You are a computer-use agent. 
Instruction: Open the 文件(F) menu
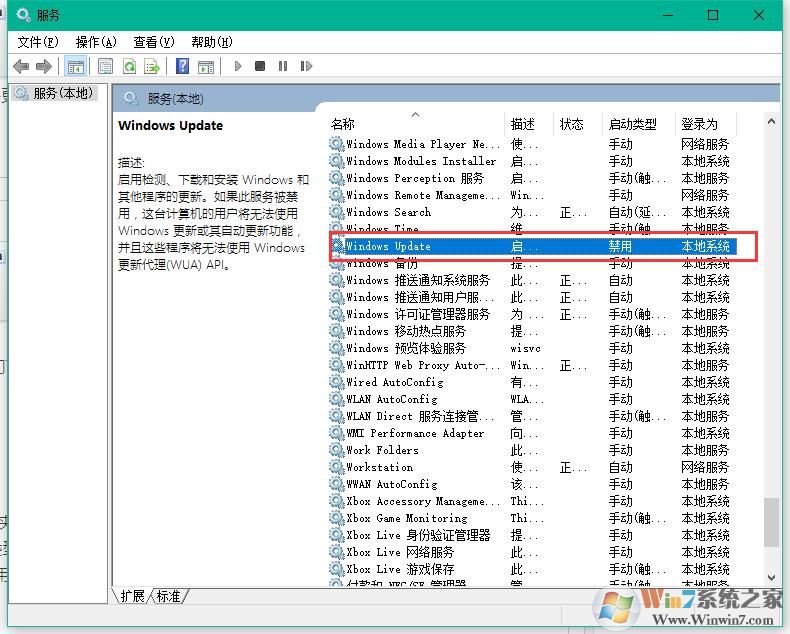click(37, 42)
